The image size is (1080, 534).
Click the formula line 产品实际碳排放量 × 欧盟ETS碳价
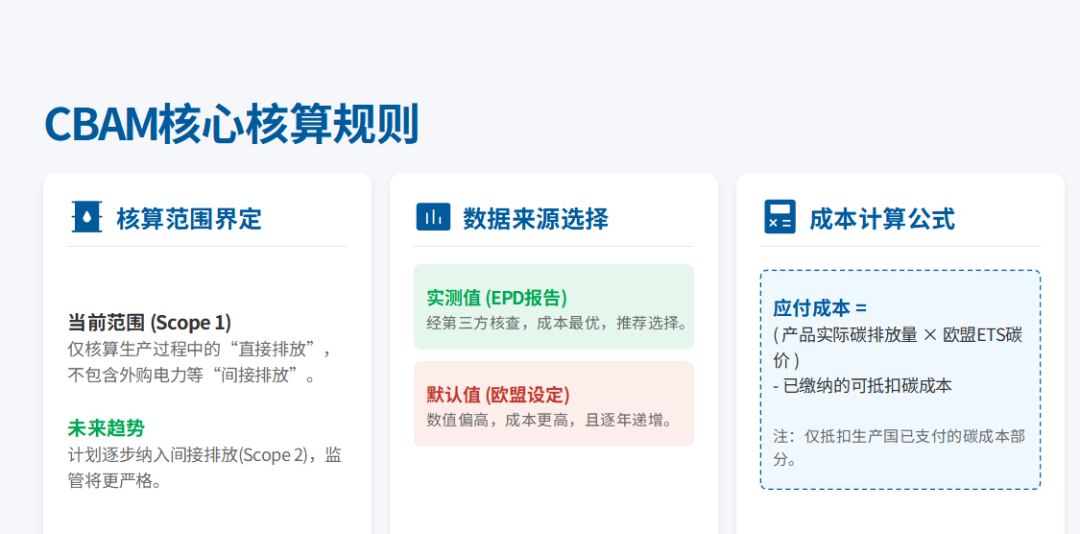[897, 335]
